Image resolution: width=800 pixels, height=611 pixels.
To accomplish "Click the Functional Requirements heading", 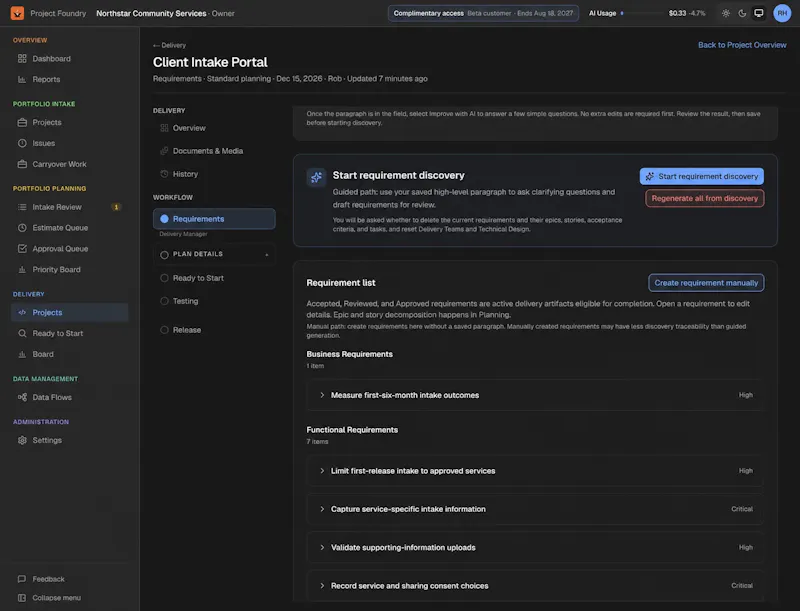I will pos(352,430).
